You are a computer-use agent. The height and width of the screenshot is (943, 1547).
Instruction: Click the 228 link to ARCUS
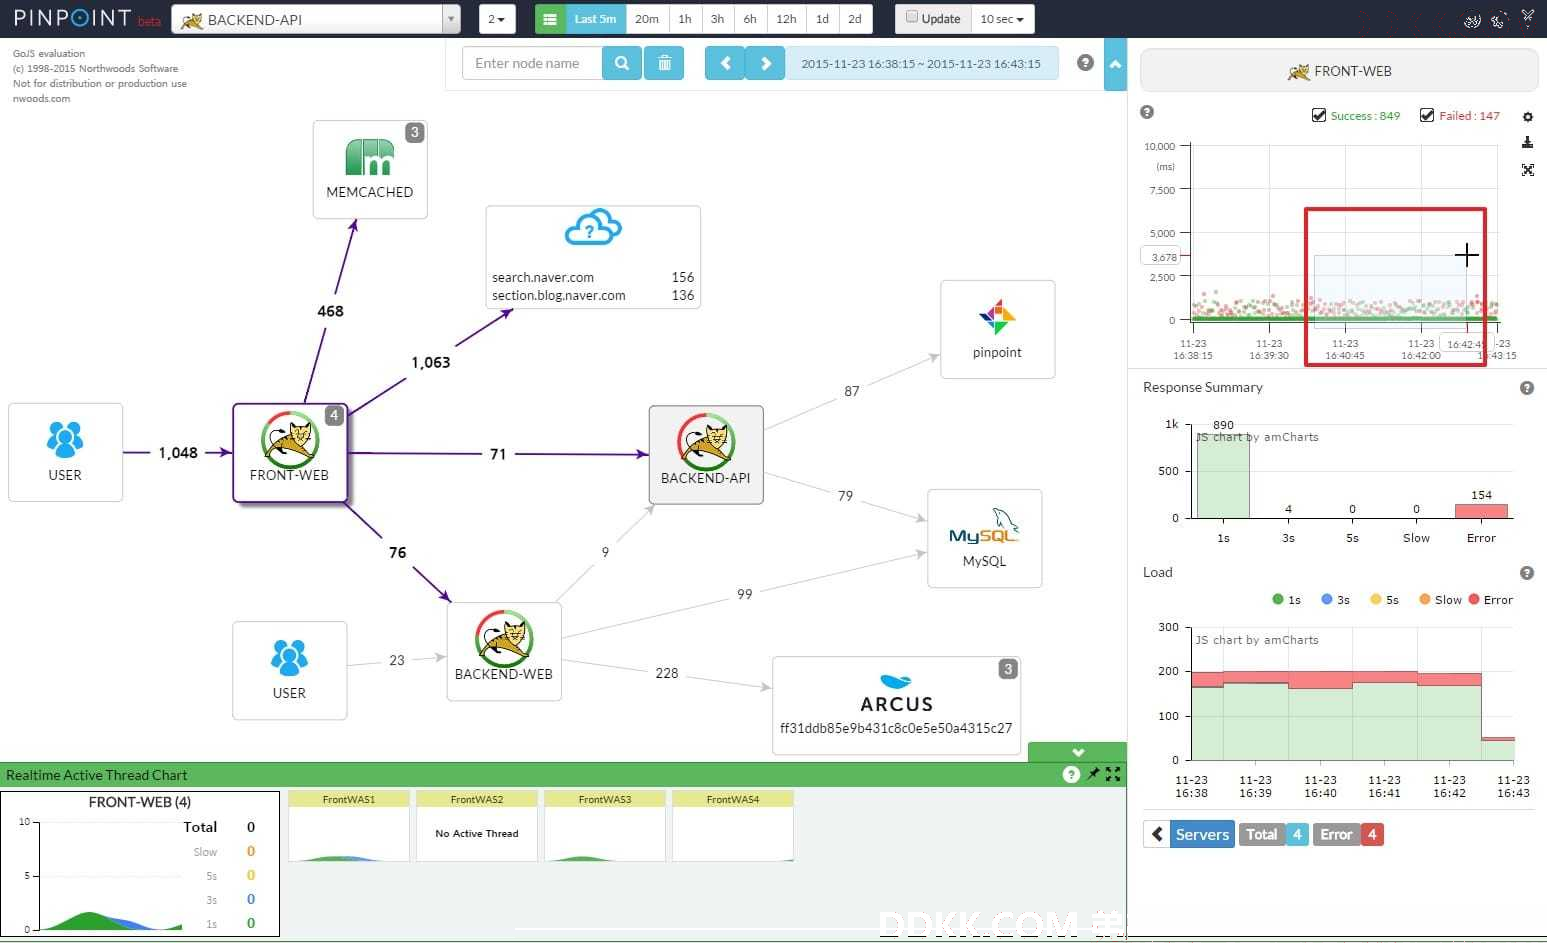pos(667,673)
